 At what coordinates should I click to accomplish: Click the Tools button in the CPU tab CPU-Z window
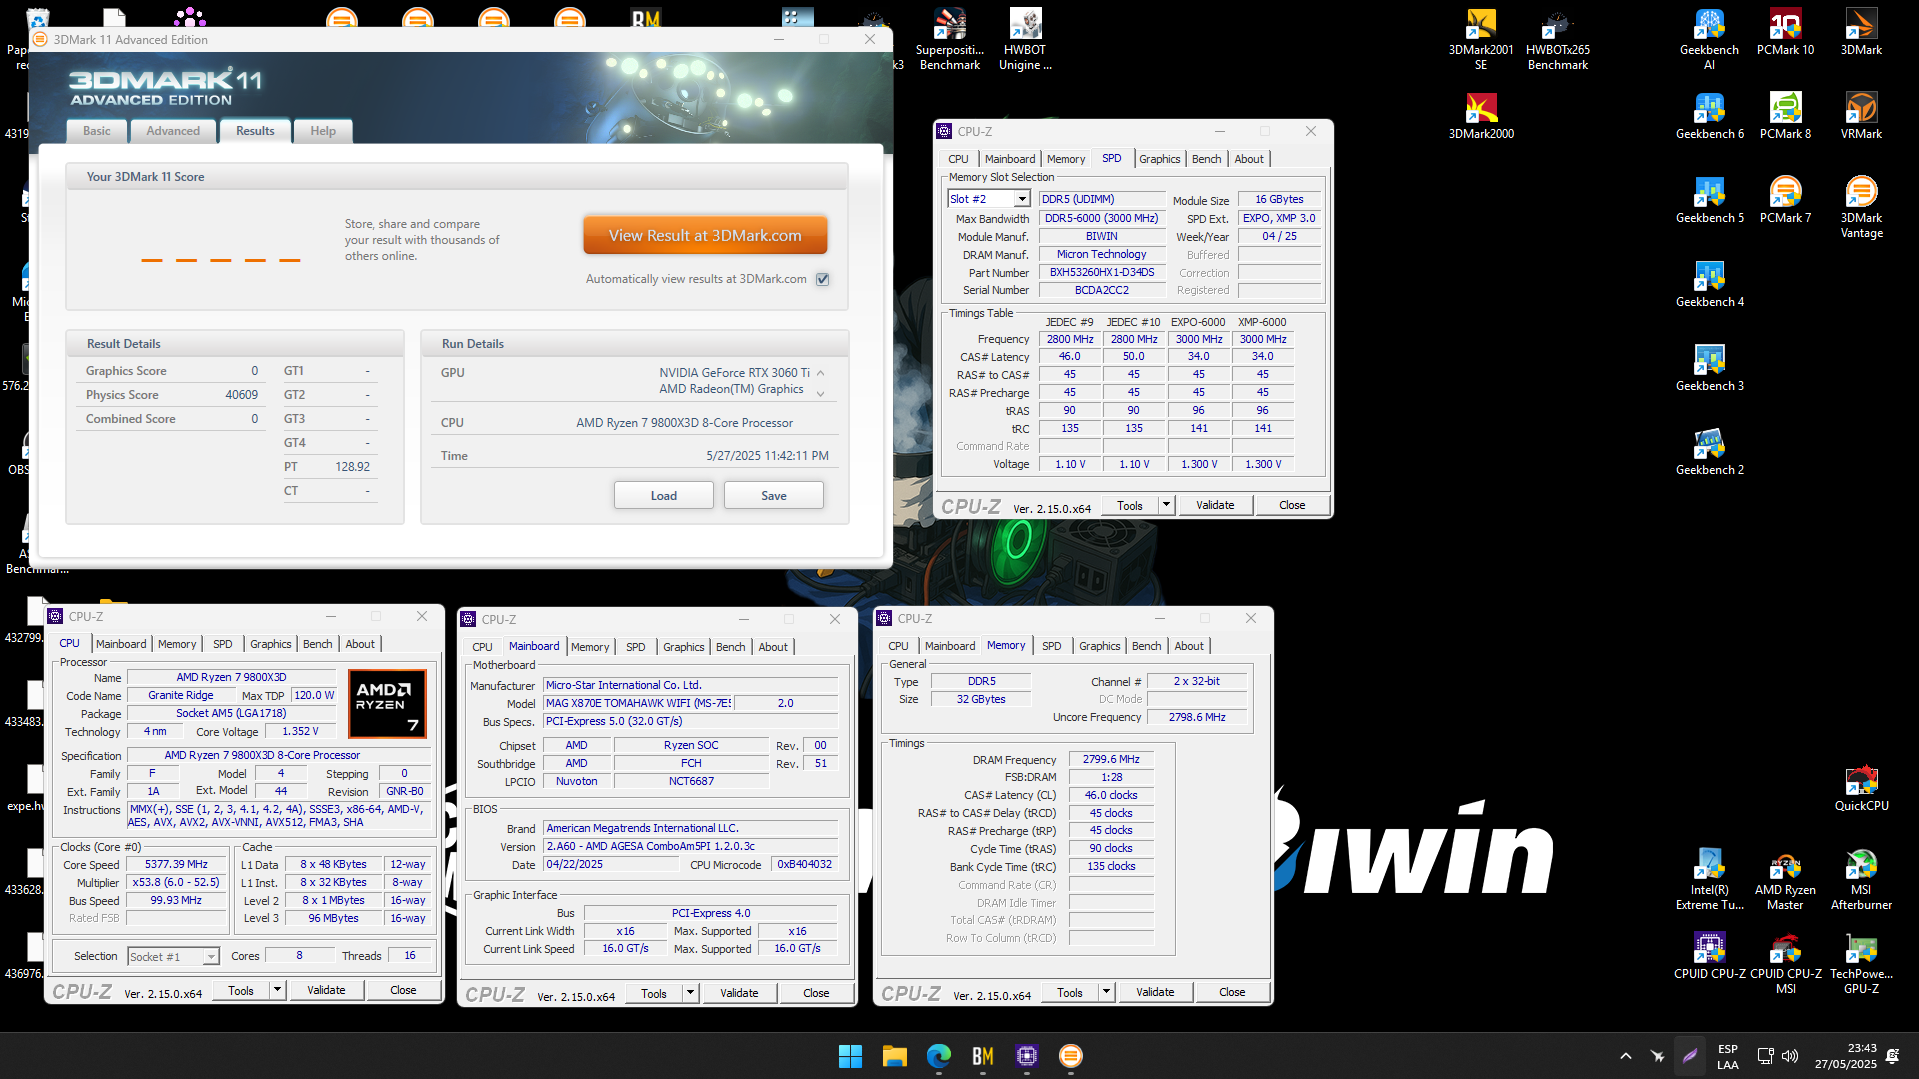[x=241, y=990]
